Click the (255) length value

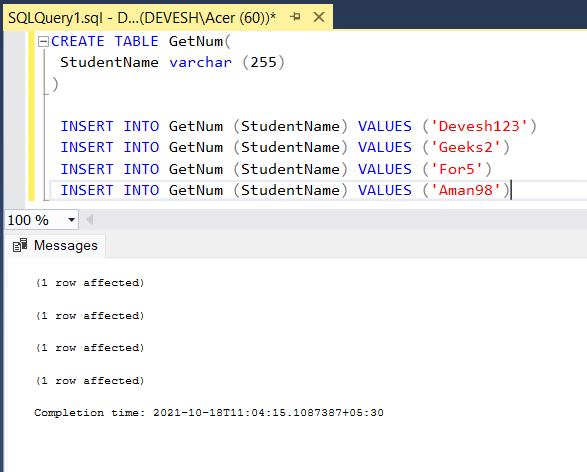[264, 63]
